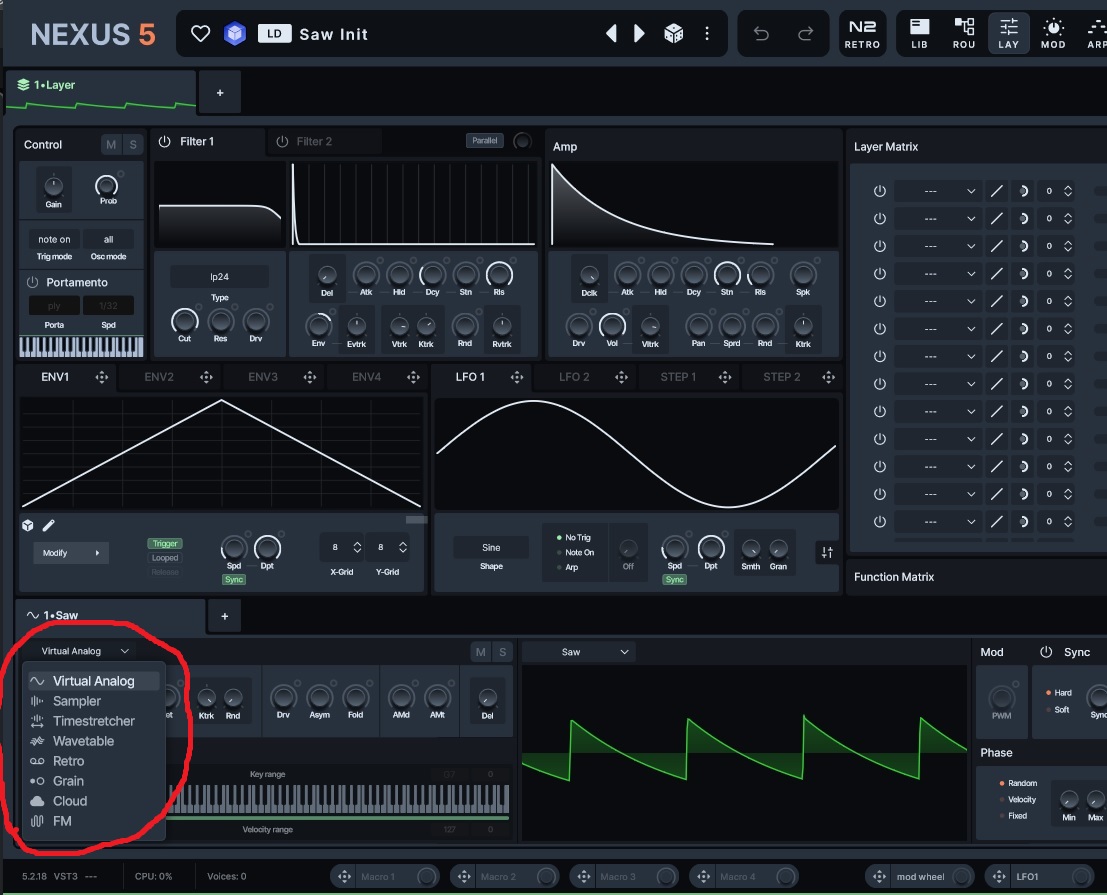Click mod wheel drag handle icon
The width and height of the screenshot is (1107, 895).
coord(879,877)
